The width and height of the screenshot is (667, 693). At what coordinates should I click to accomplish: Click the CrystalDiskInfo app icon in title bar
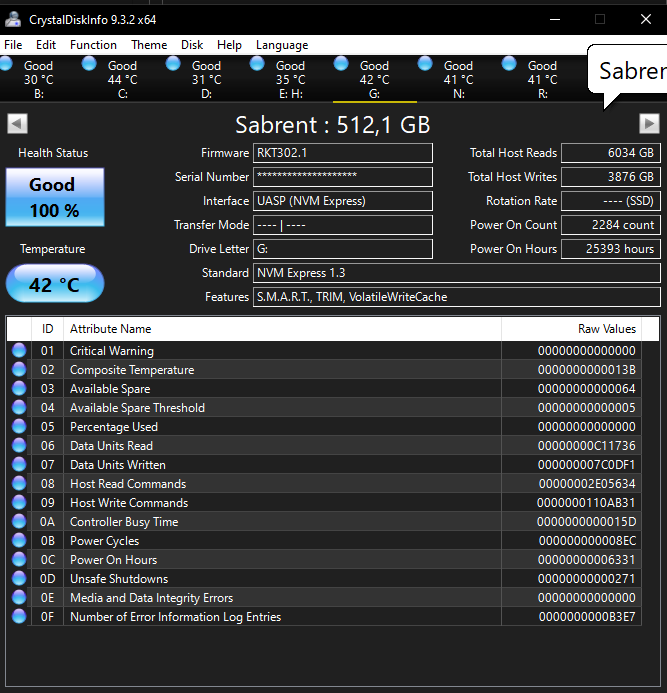tap(13, 19)
